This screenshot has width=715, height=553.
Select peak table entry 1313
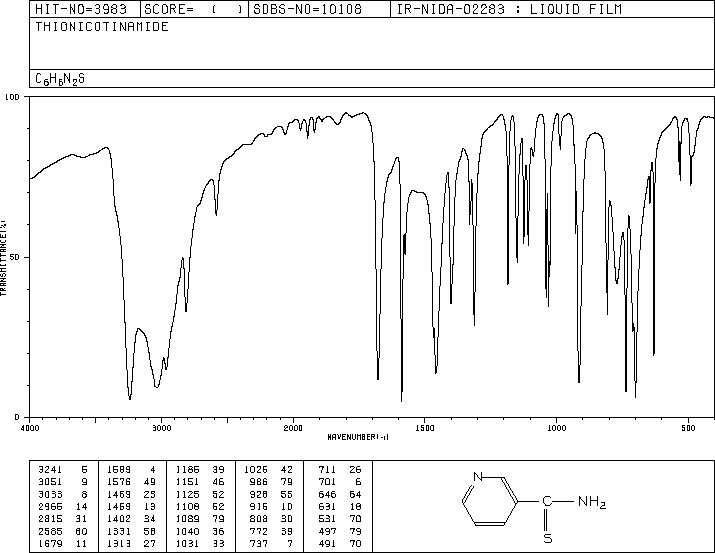[119, 544]
